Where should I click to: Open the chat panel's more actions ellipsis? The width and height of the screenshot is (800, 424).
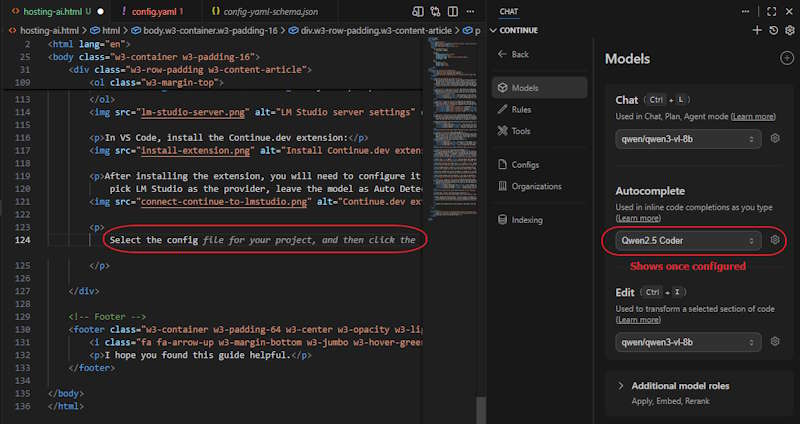745,11
